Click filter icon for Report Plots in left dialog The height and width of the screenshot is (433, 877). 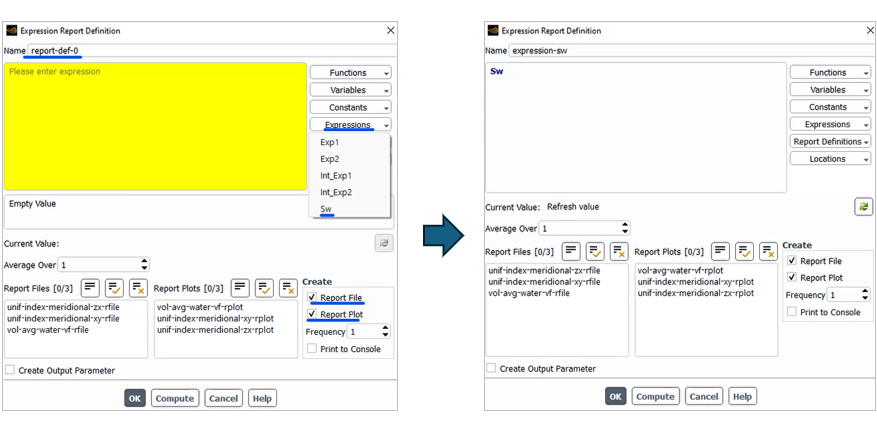click(240, 288)
